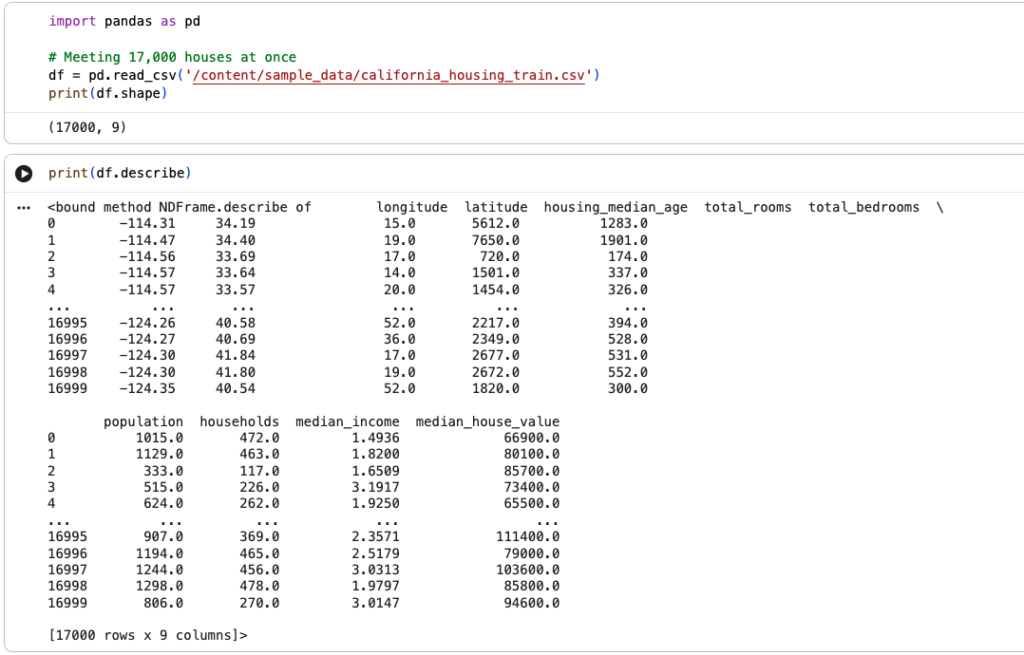Screen dimensions: 1024x655
Task: Select the value 2349.0 in row 16996
Action: tap(496, 340)
